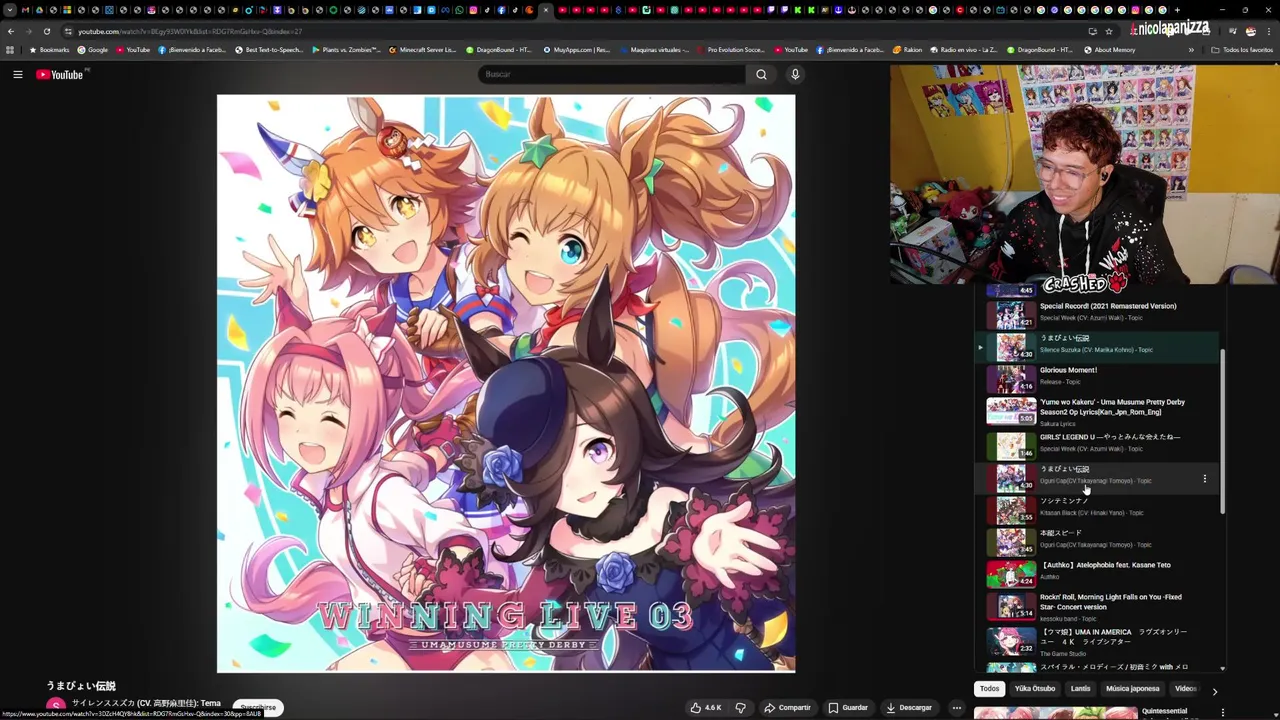Open the Rakion bookmark

point(907,49)
